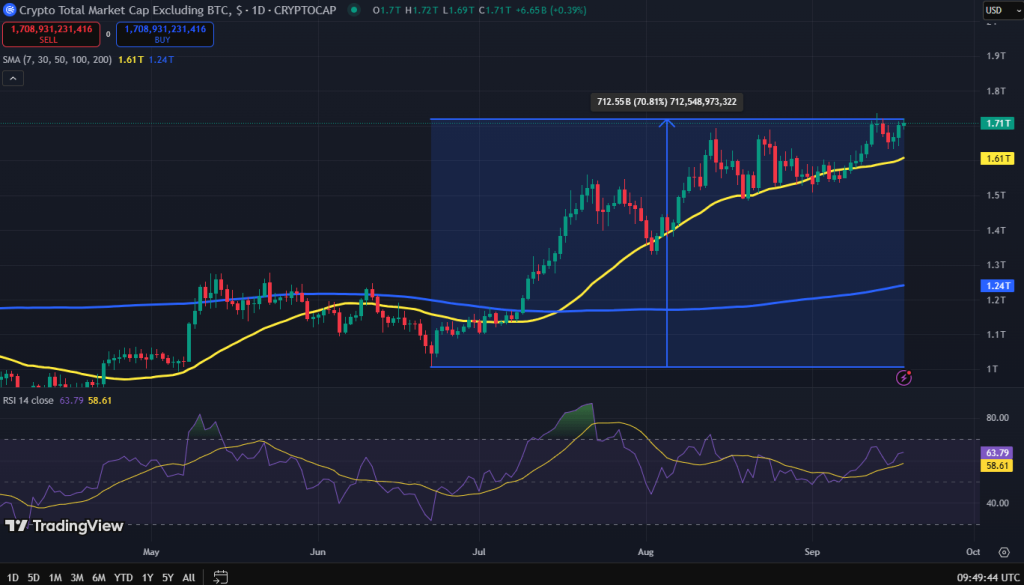Click the CRYPTOCAP symbol logo icon
Screen dimensions: 1024x585
(x=9, y=10)
